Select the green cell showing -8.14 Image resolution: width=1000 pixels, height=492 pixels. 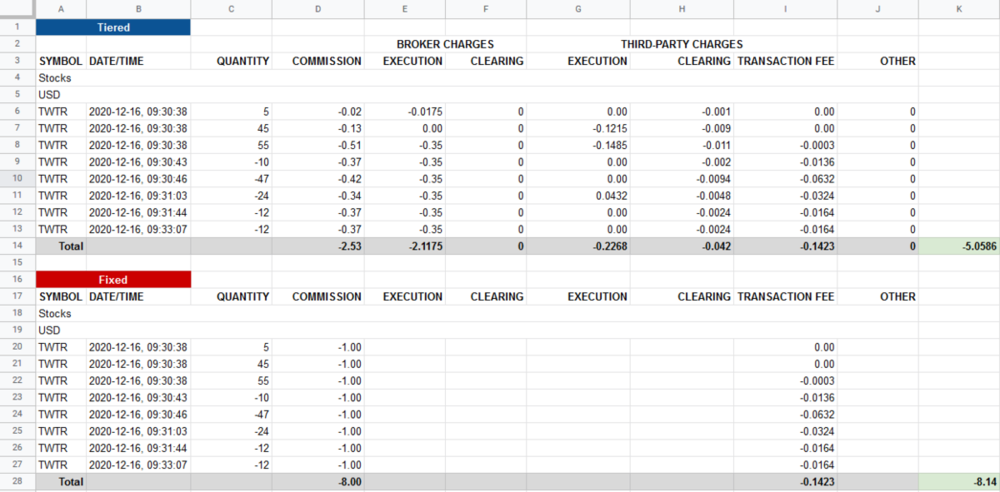pos(958,482)
